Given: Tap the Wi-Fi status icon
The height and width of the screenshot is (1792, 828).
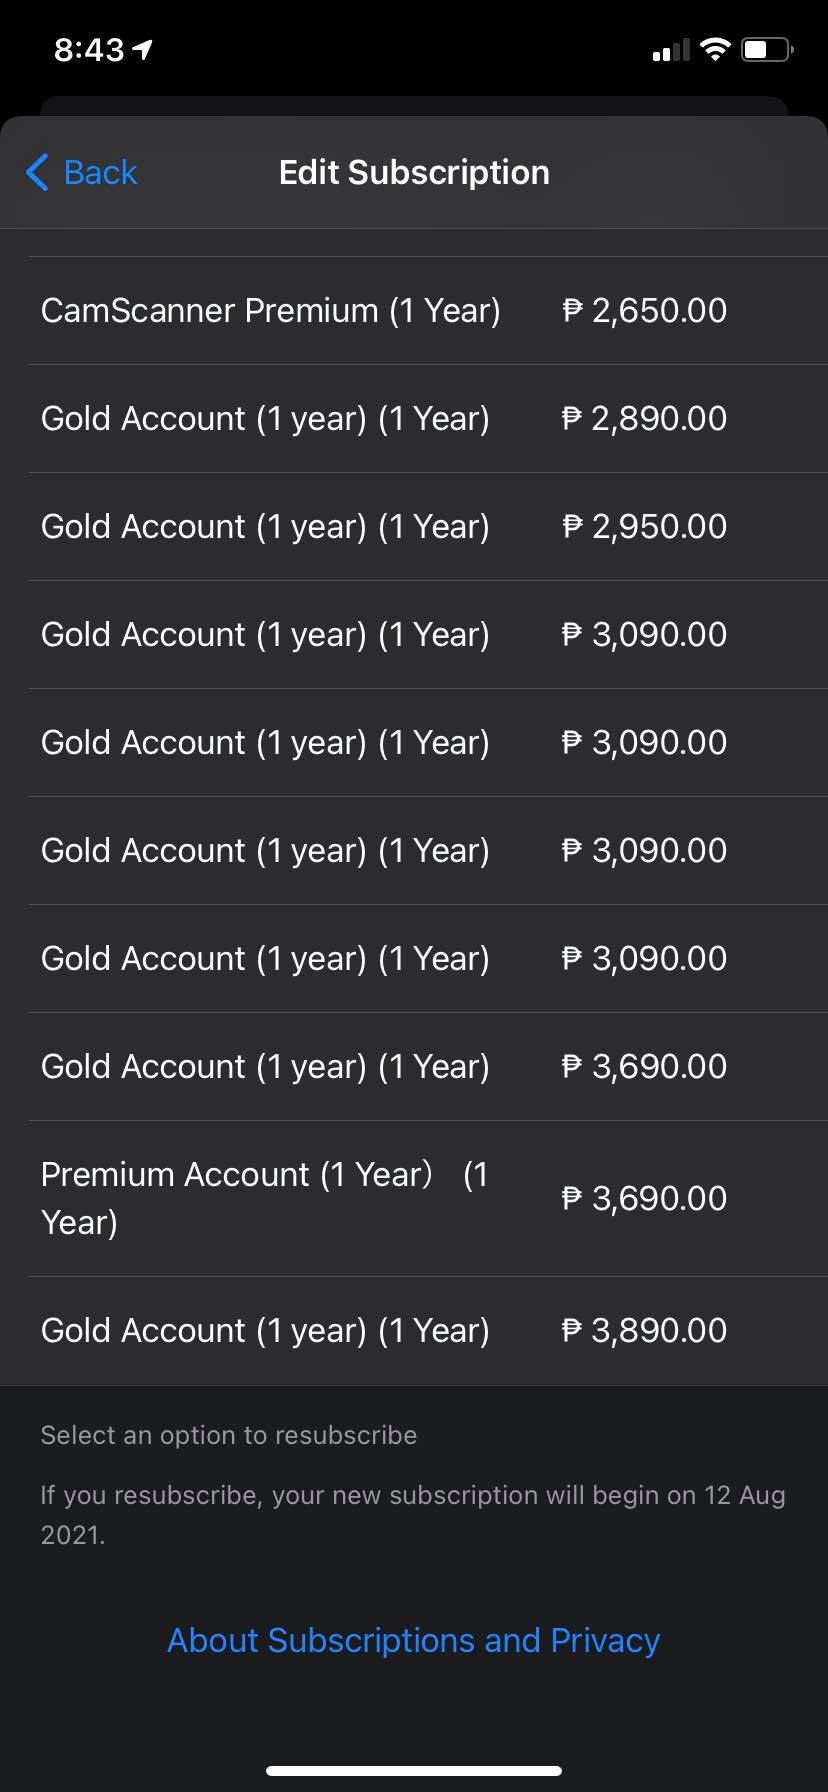Looking at the screenshot, I should 715,49.
